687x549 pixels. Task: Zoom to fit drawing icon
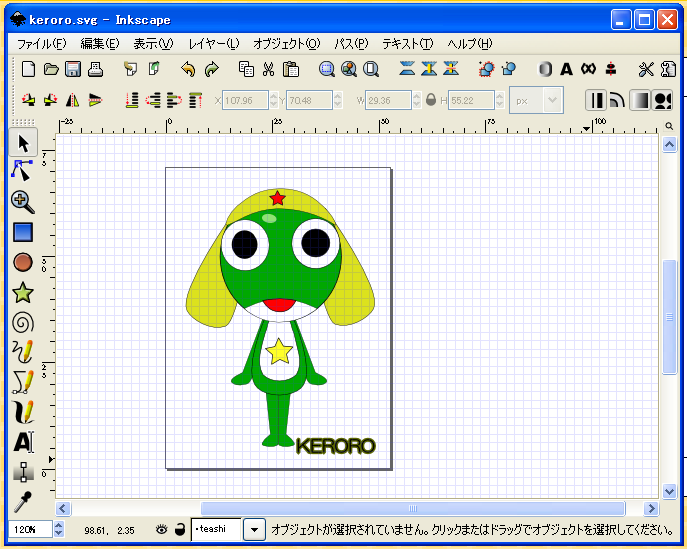pyautogui.click(x=349, y=69)
